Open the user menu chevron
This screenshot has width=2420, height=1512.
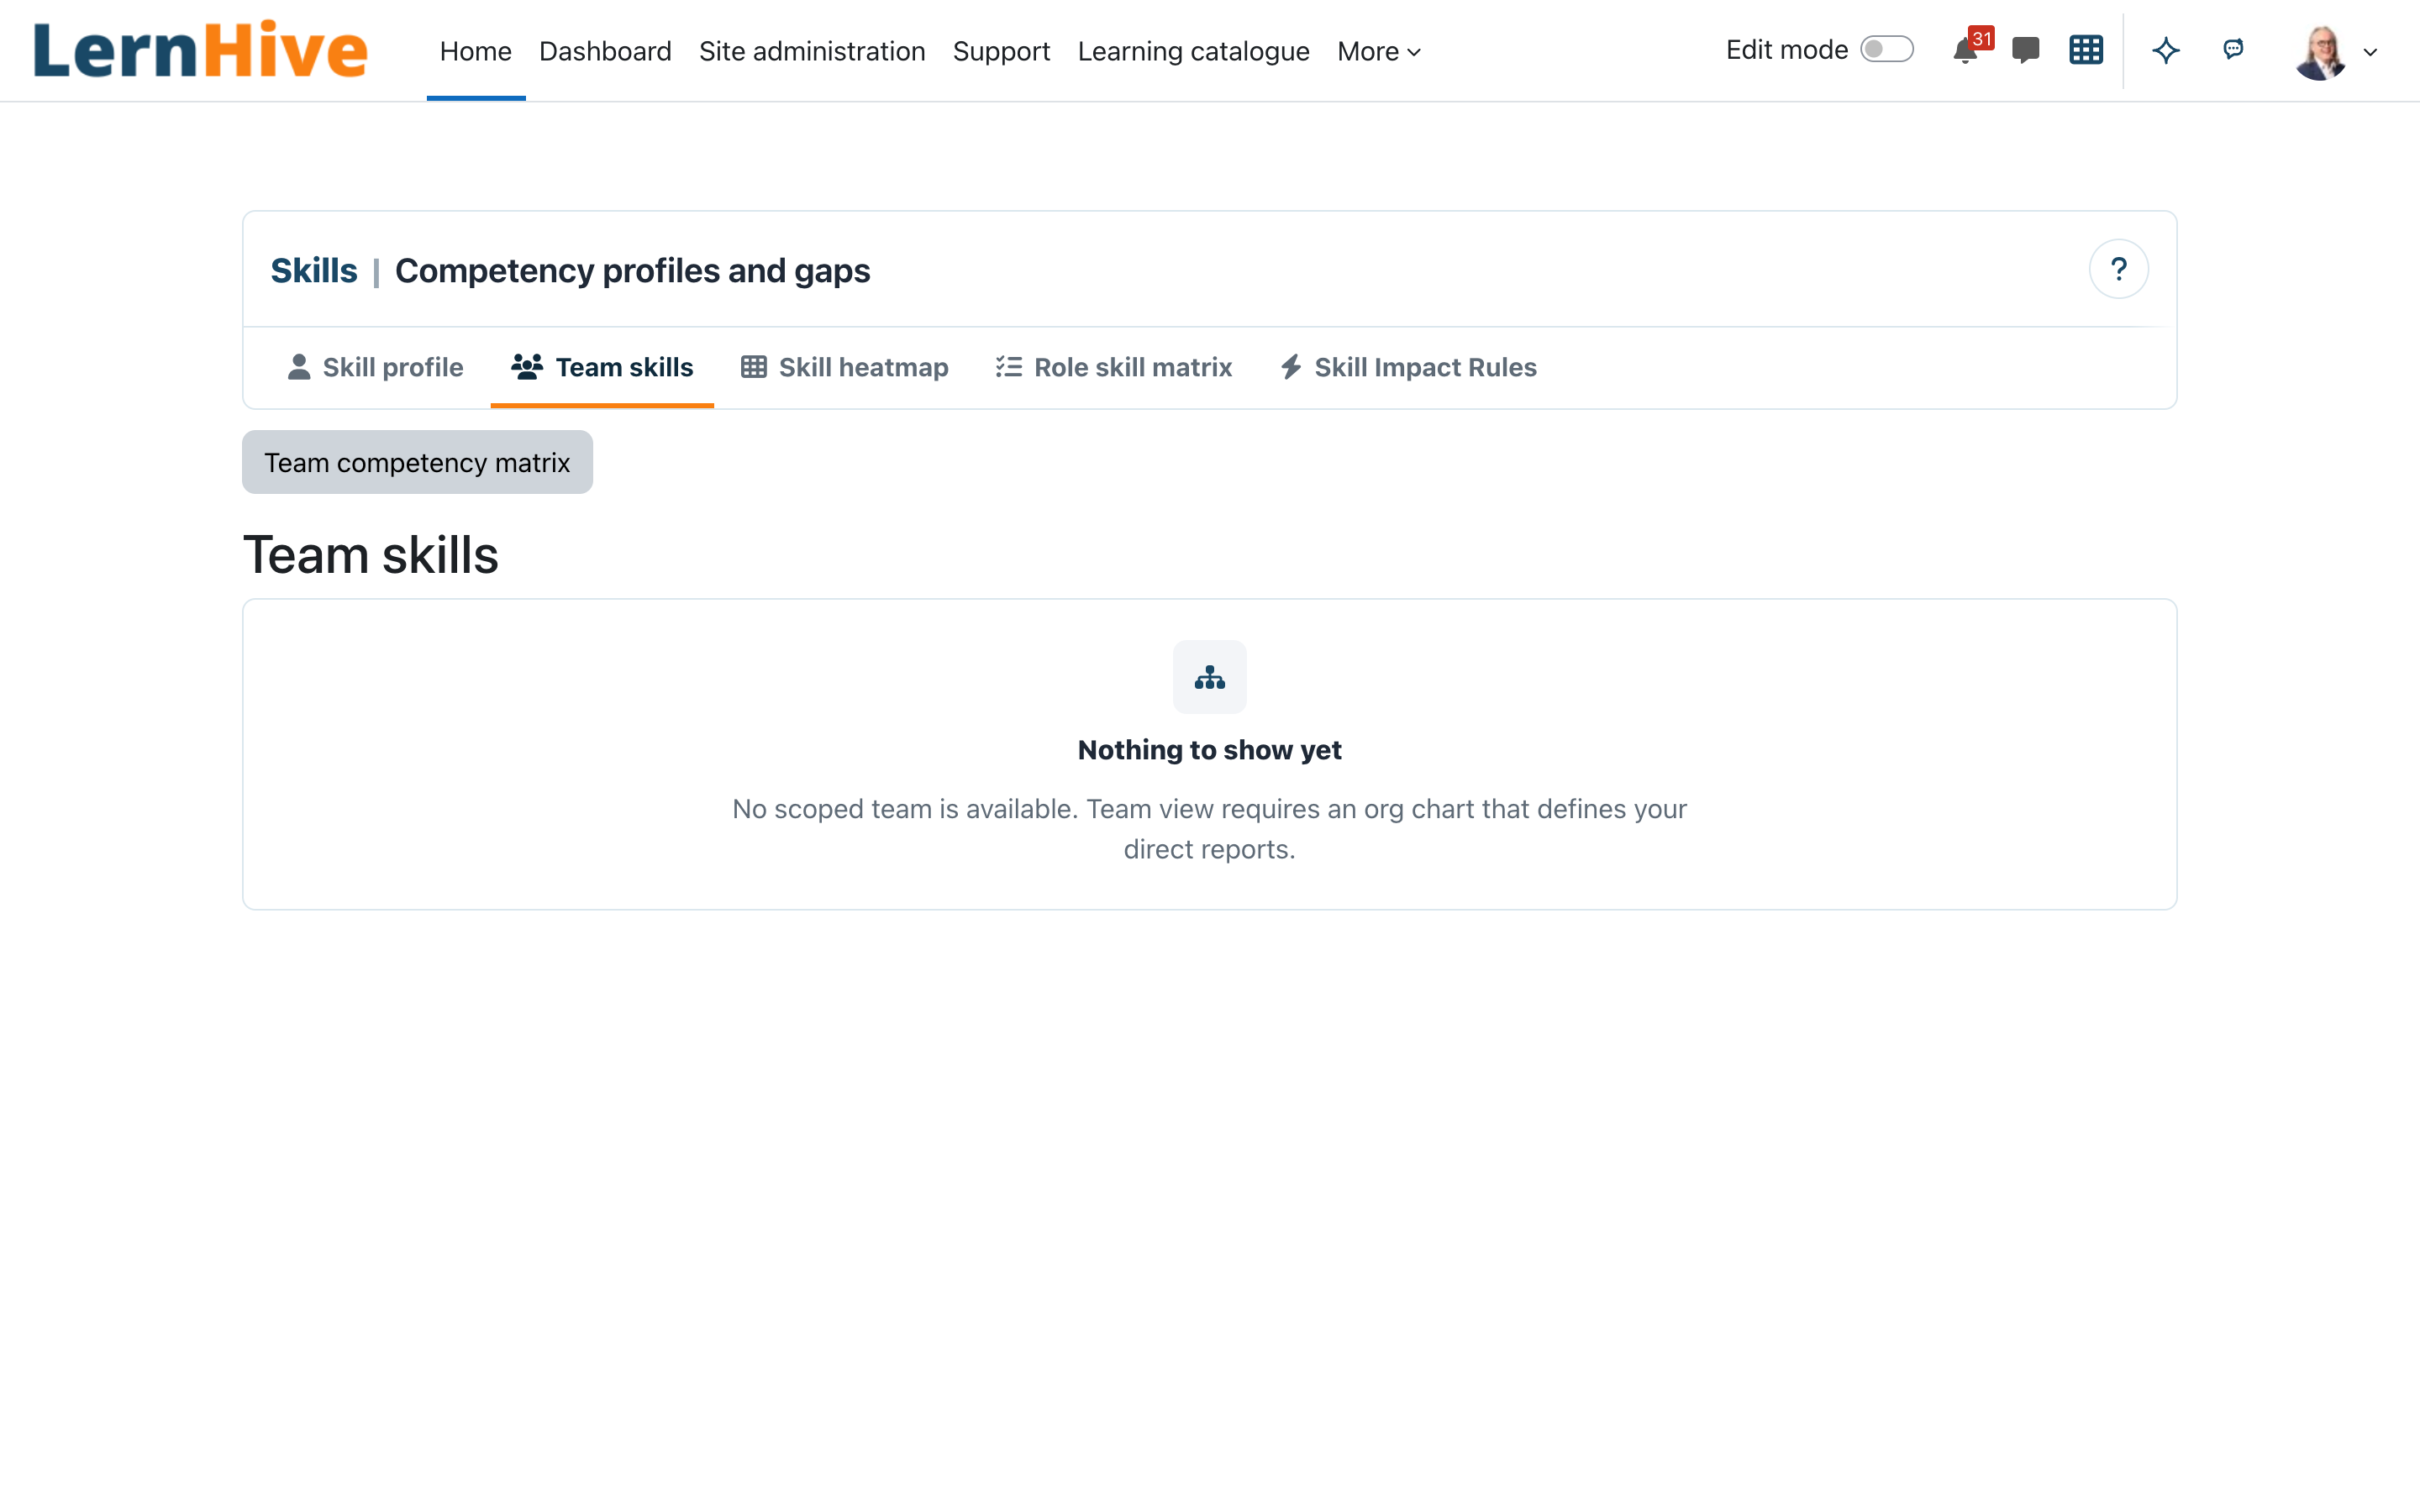coord(2370,52)
